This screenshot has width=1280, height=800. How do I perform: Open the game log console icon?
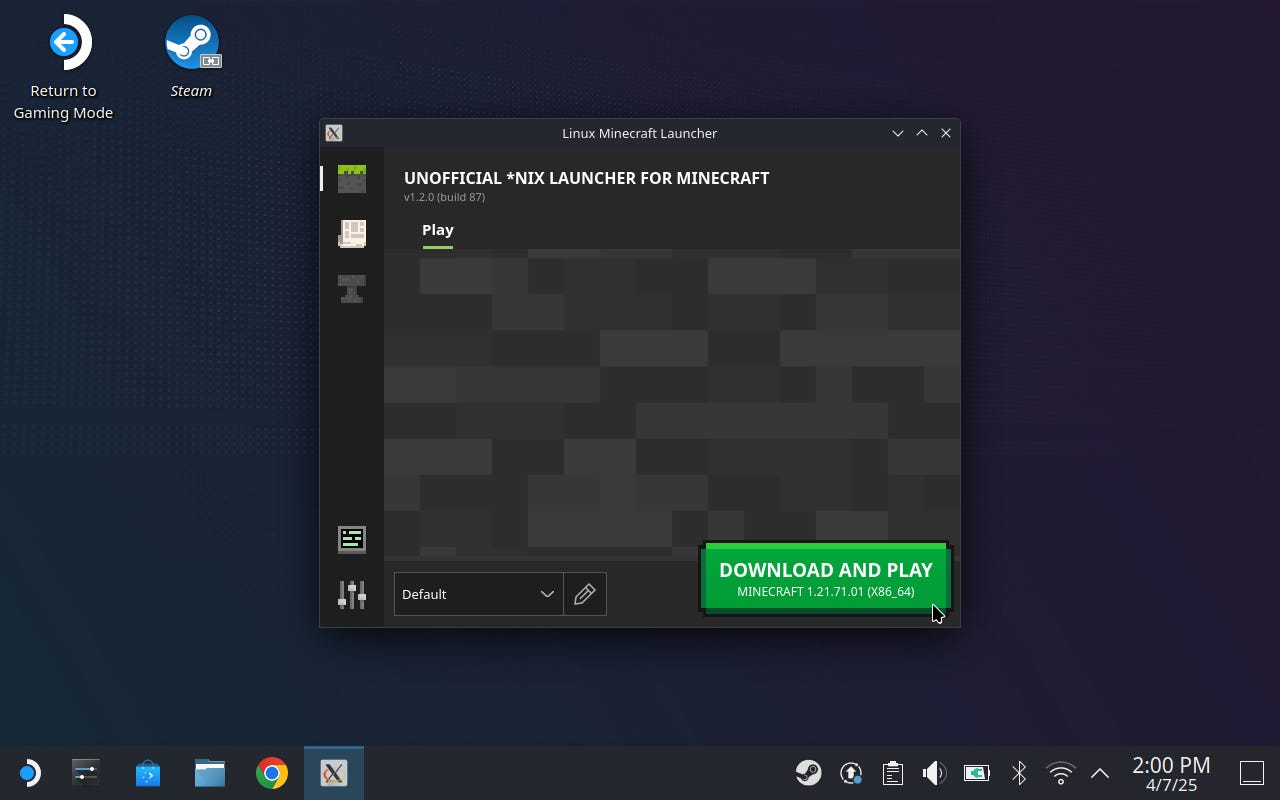[x=352, y=540]
